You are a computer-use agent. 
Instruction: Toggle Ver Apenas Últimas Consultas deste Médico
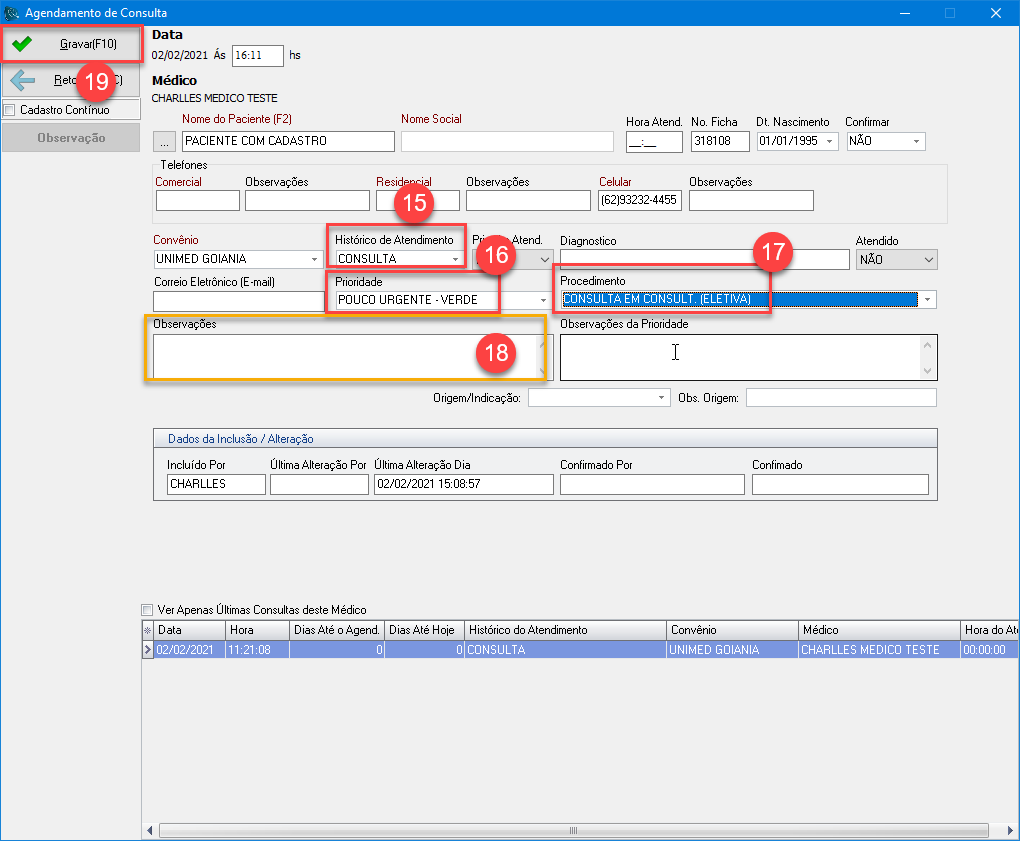coord(148,609)
